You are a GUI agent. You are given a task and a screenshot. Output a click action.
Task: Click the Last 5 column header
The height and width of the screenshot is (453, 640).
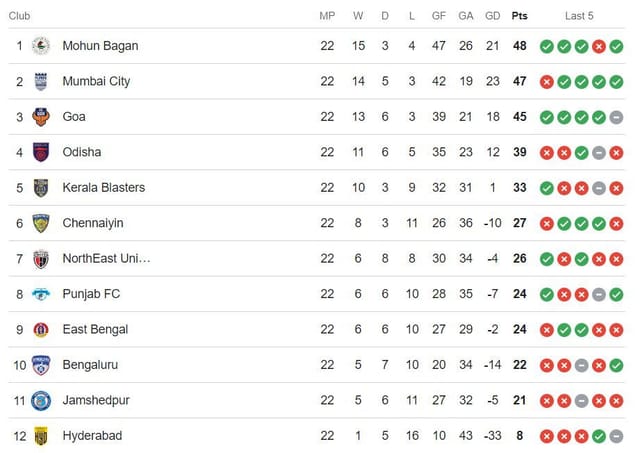coord(579,16)
